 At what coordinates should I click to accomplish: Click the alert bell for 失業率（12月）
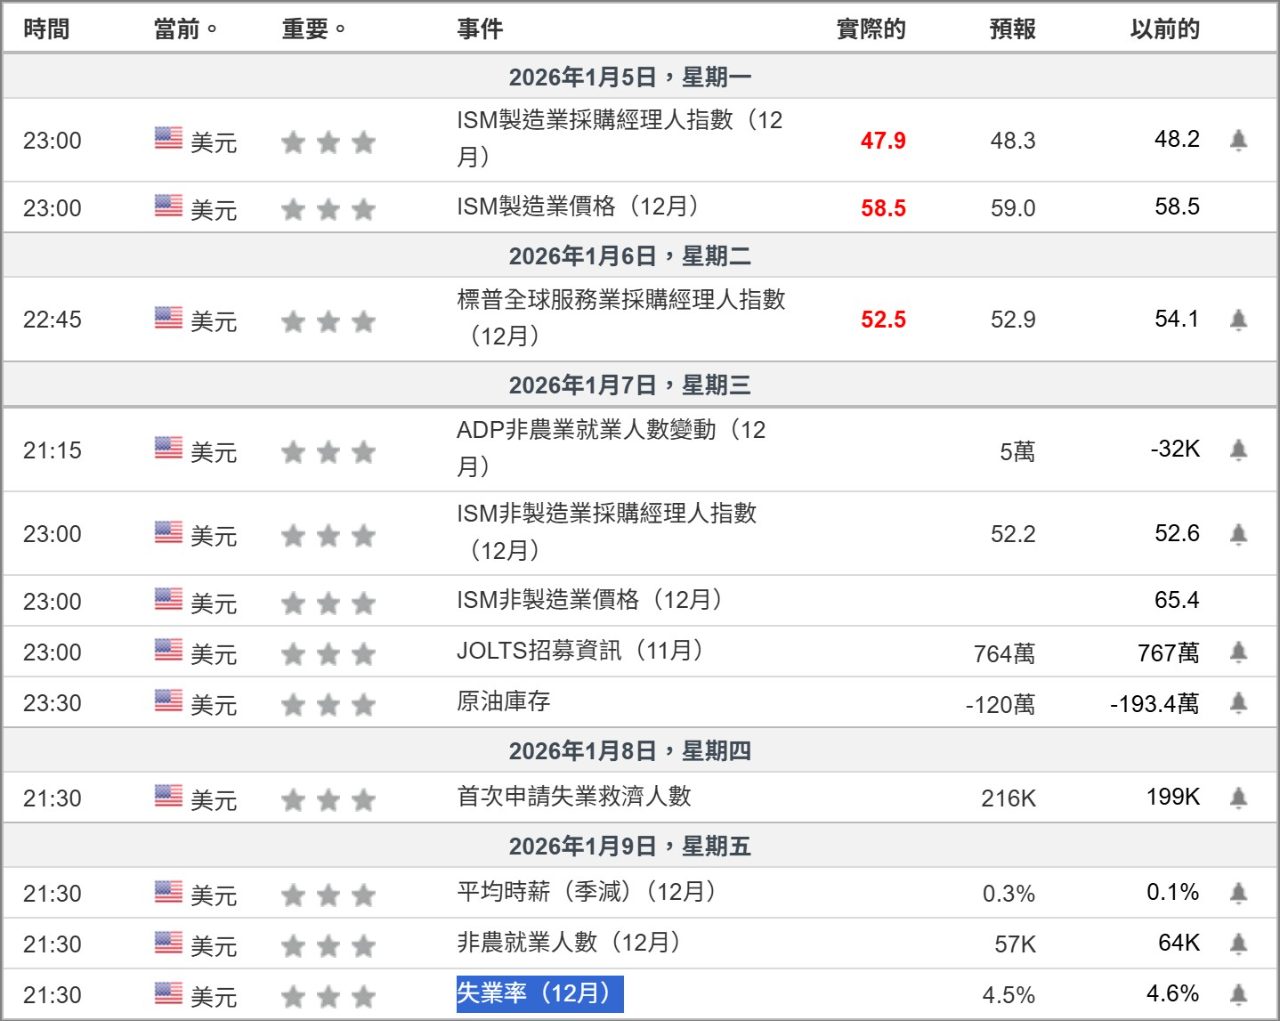(x=1237, y=995)
